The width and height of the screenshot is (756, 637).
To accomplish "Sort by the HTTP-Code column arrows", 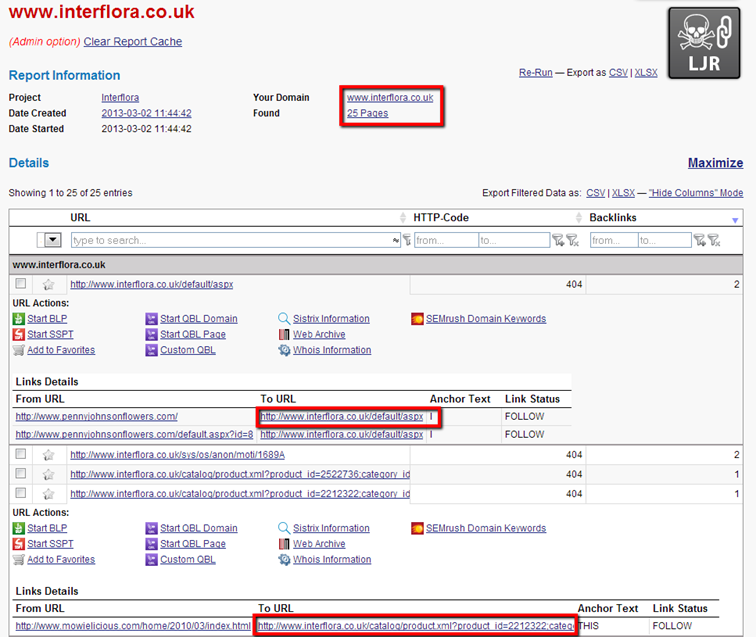I will coord(579,217).
